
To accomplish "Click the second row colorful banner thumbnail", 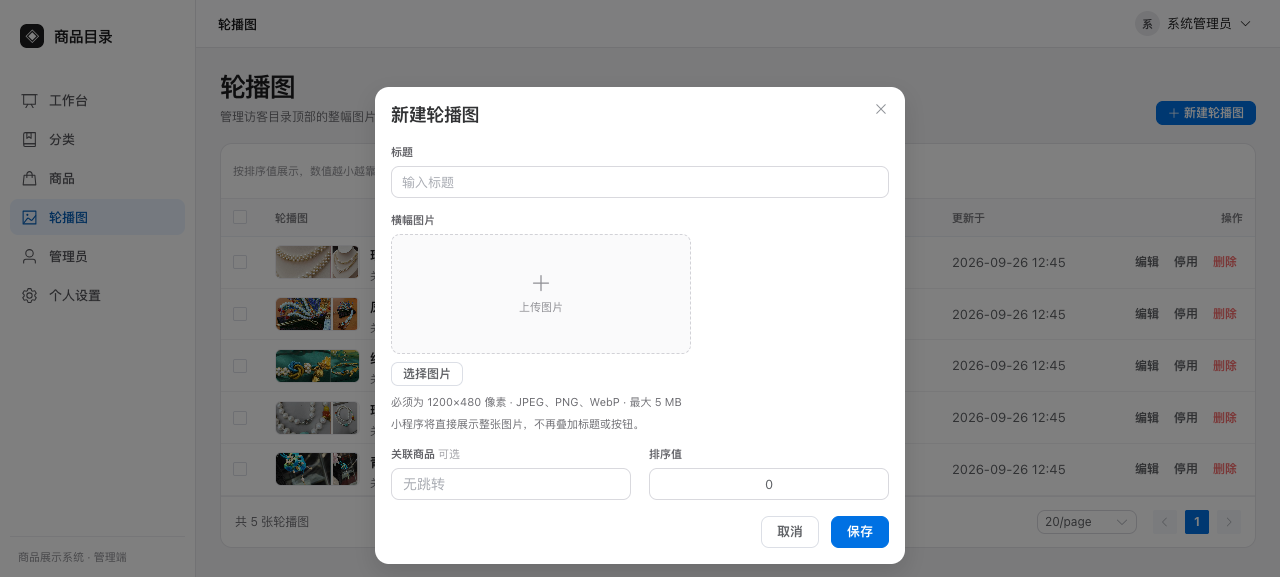I will (x=317, y=314).
